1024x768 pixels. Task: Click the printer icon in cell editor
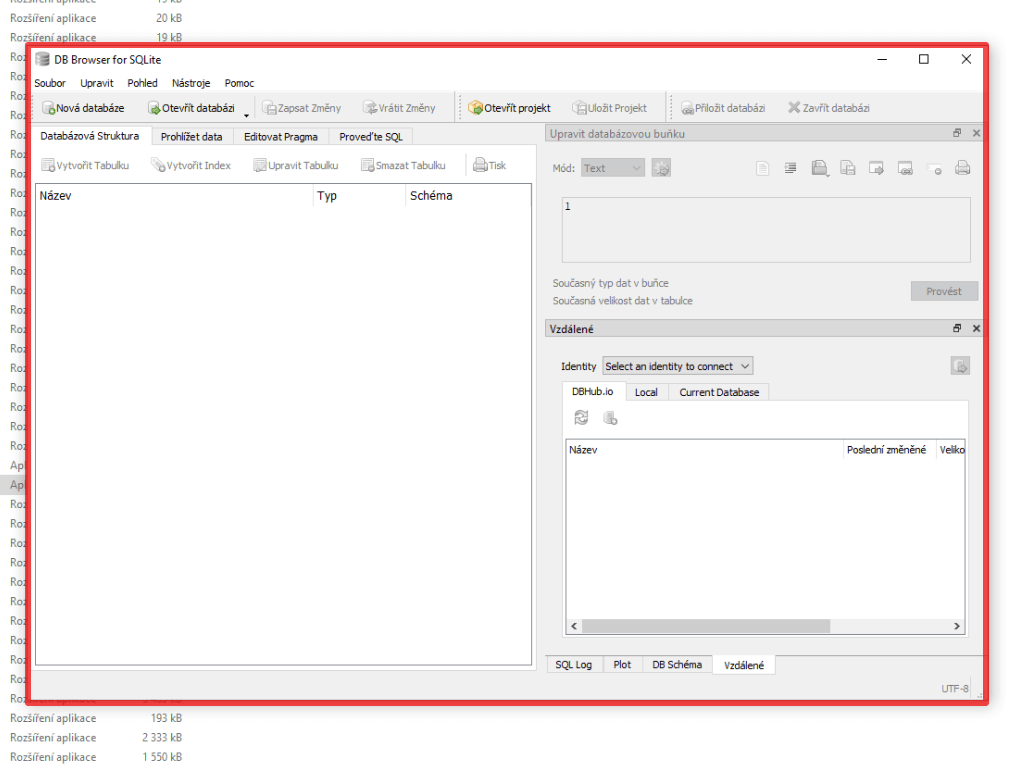[963, 168]
